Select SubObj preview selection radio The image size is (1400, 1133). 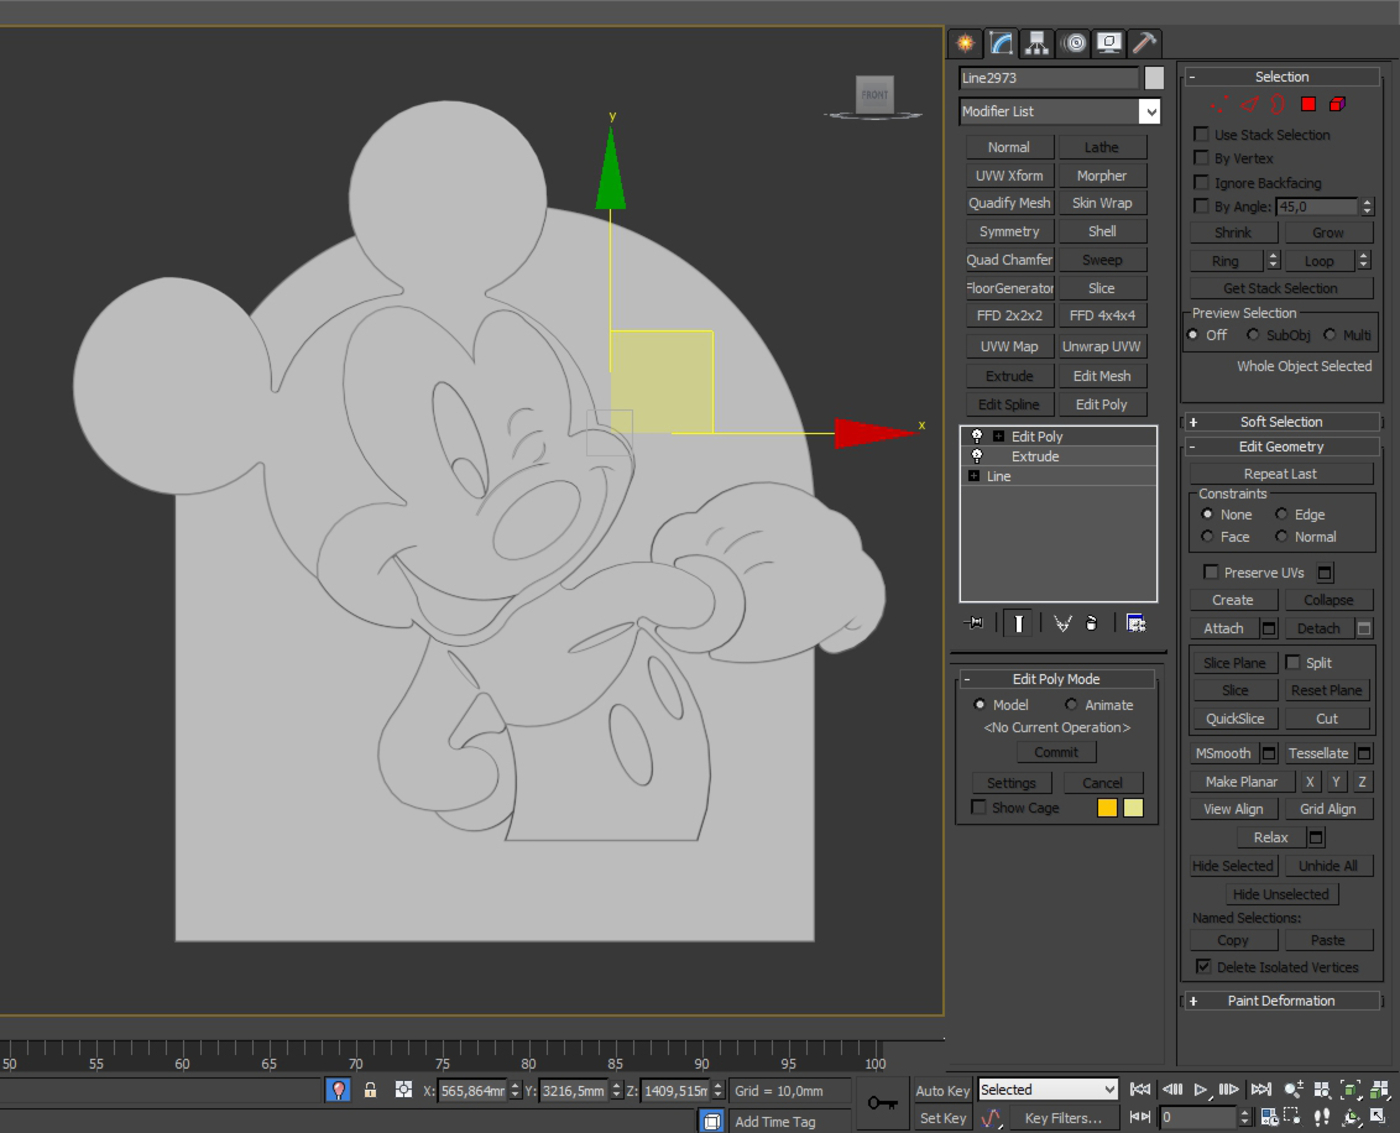coord(1253,335)
